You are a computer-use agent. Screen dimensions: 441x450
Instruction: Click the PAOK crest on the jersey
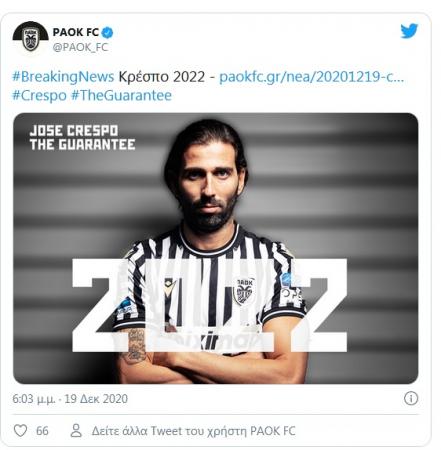tap(244, 291)
